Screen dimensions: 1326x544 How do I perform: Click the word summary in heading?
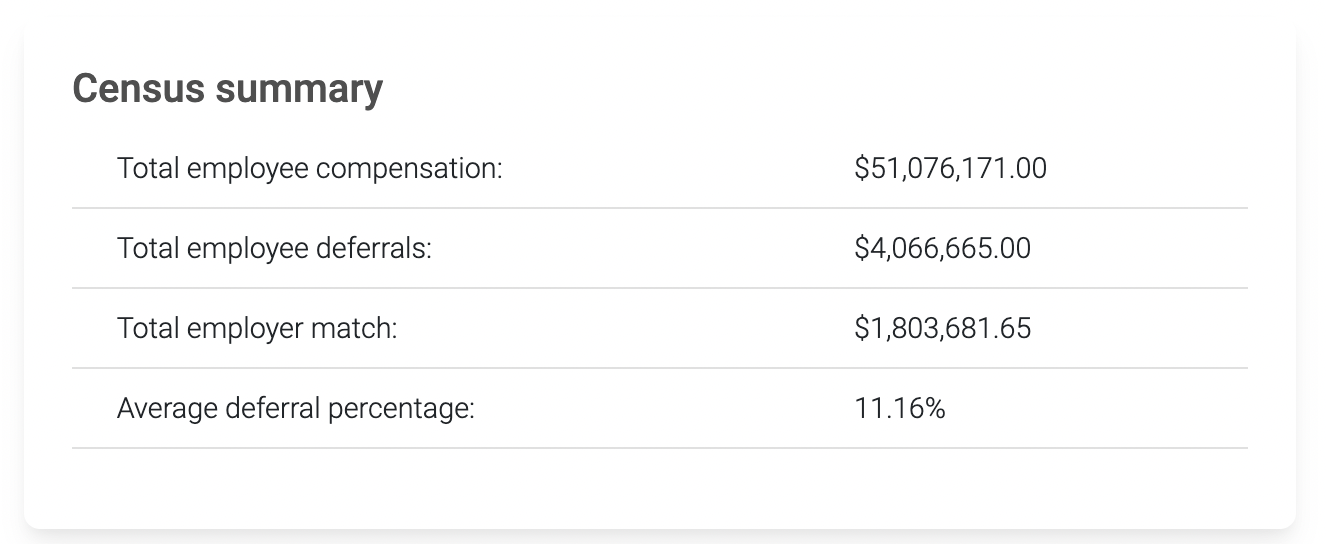pos(298,91)
